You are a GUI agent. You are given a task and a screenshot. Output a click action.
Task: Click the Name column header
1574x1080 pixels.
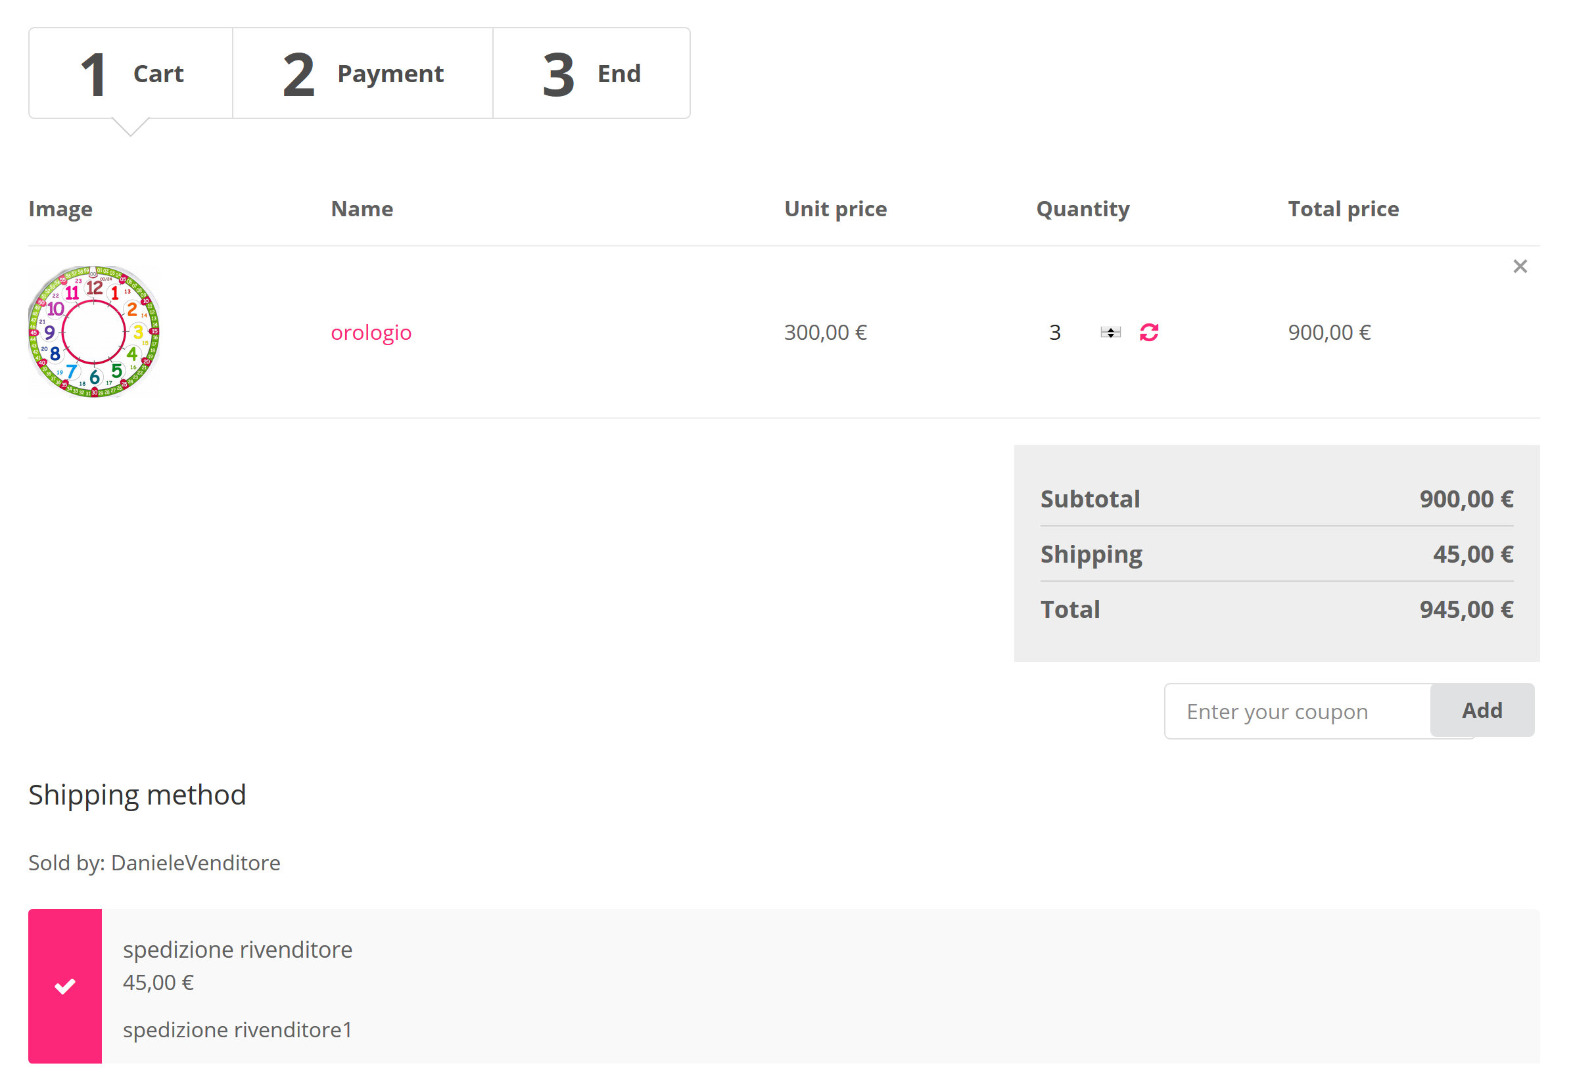point(362,209)
